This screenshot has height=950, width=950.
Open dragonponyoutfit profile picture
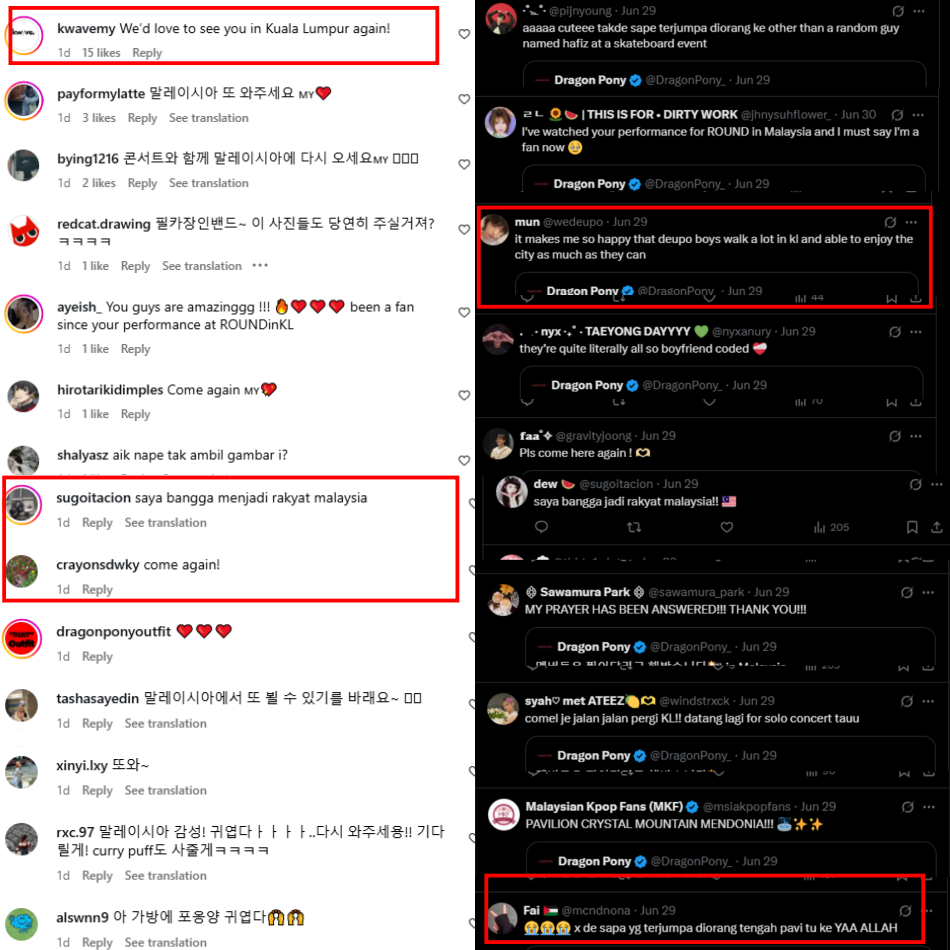(x=22, y=639)
